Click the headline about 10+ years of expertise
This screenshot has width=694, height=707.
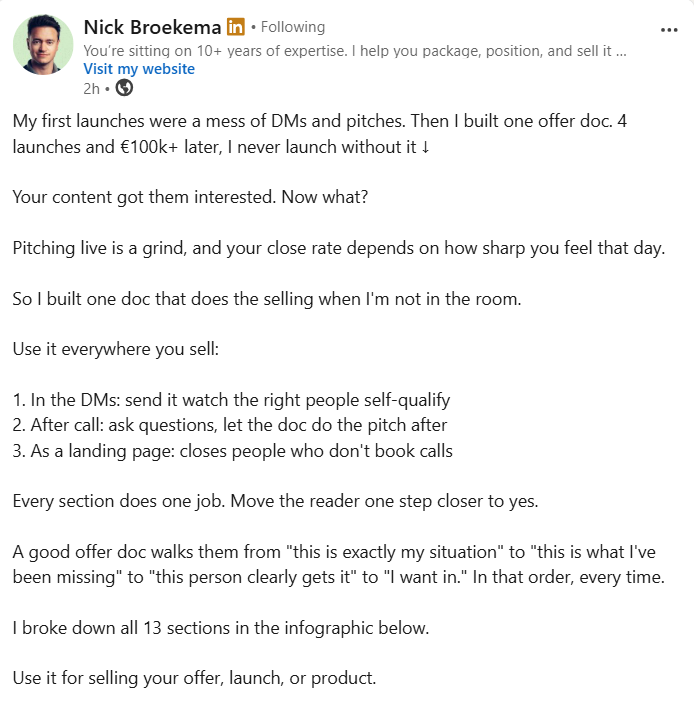tap(354, 51)
